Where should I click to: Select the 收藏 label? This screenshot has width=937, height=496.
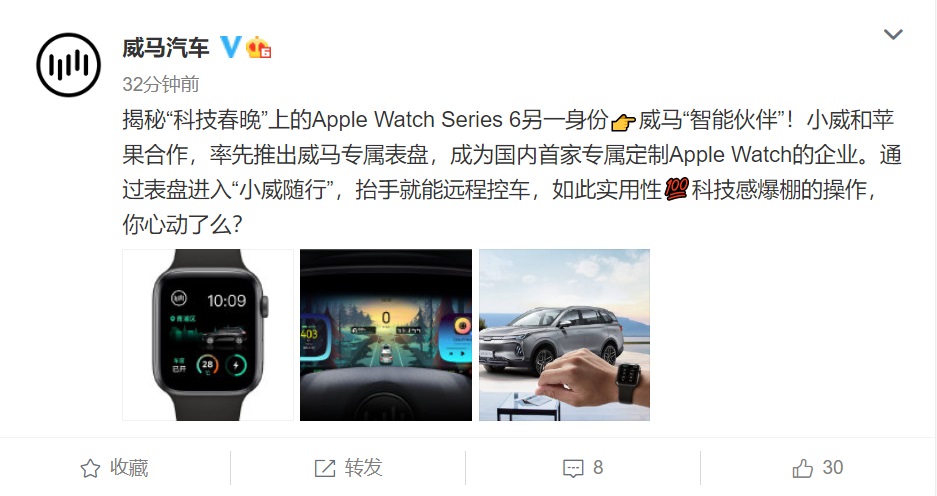(x=129, y=467)
